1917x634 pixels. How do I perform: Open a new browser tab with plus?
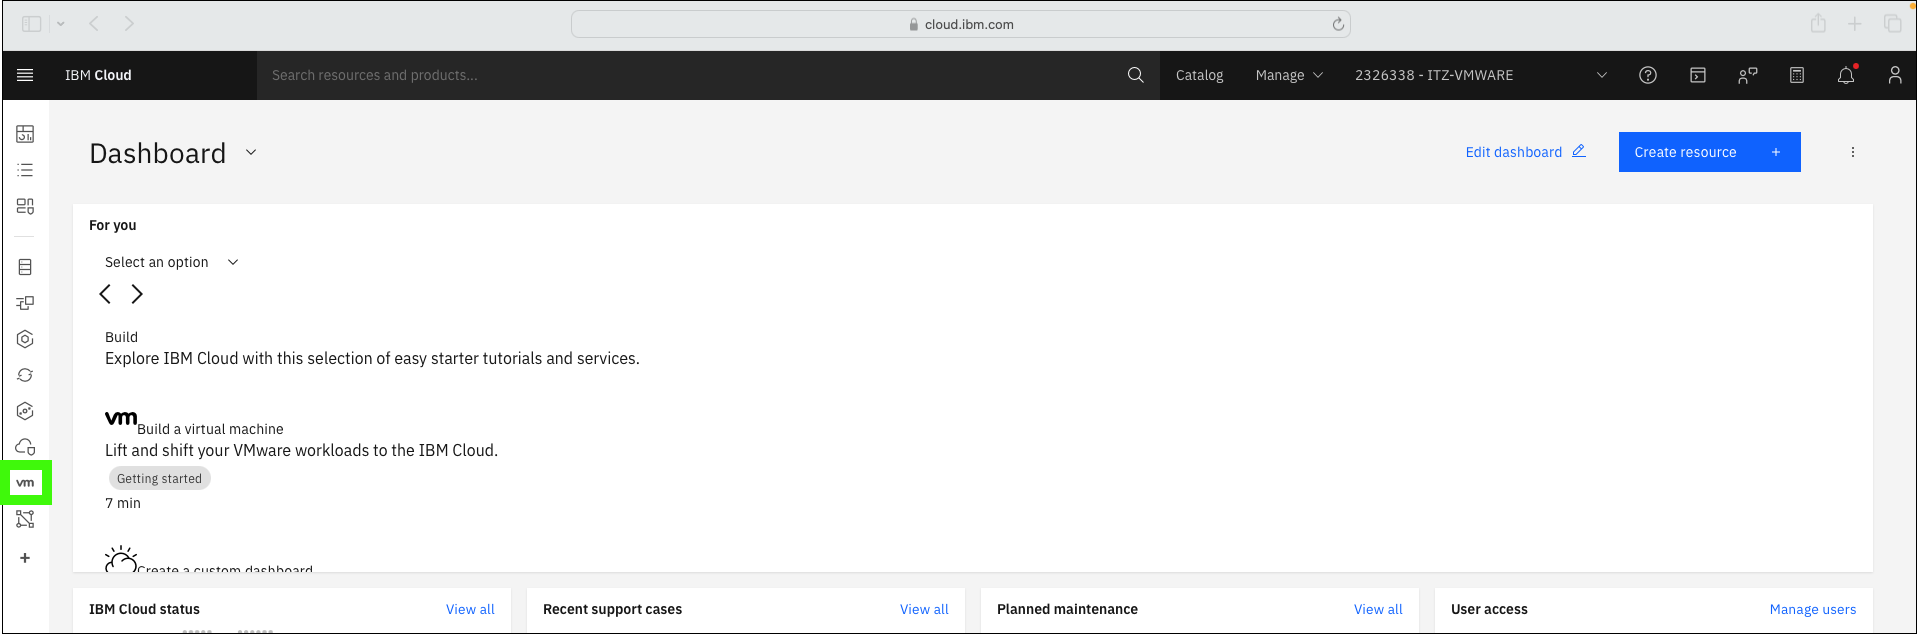pos(1855,24)
